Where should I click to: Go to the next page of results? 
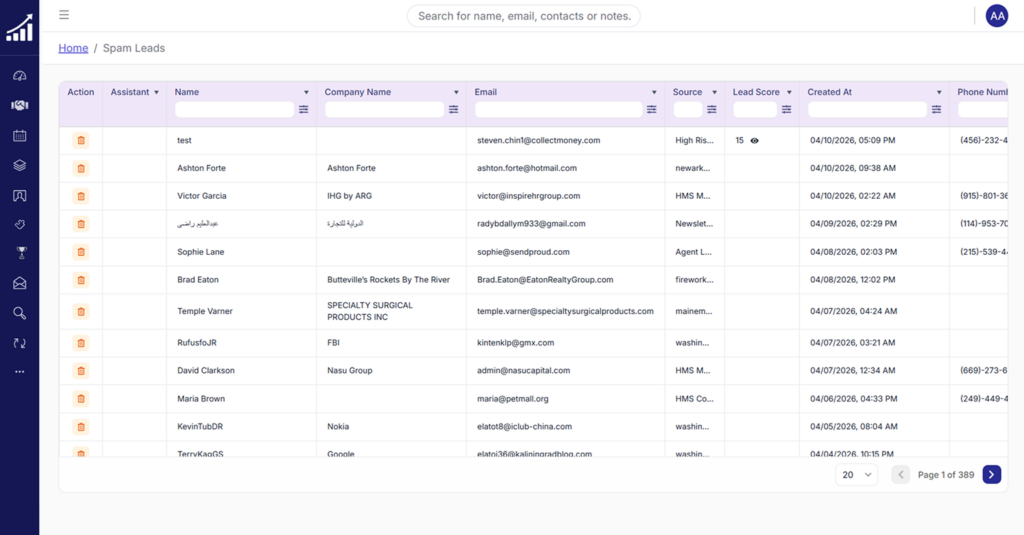[991, 475]
